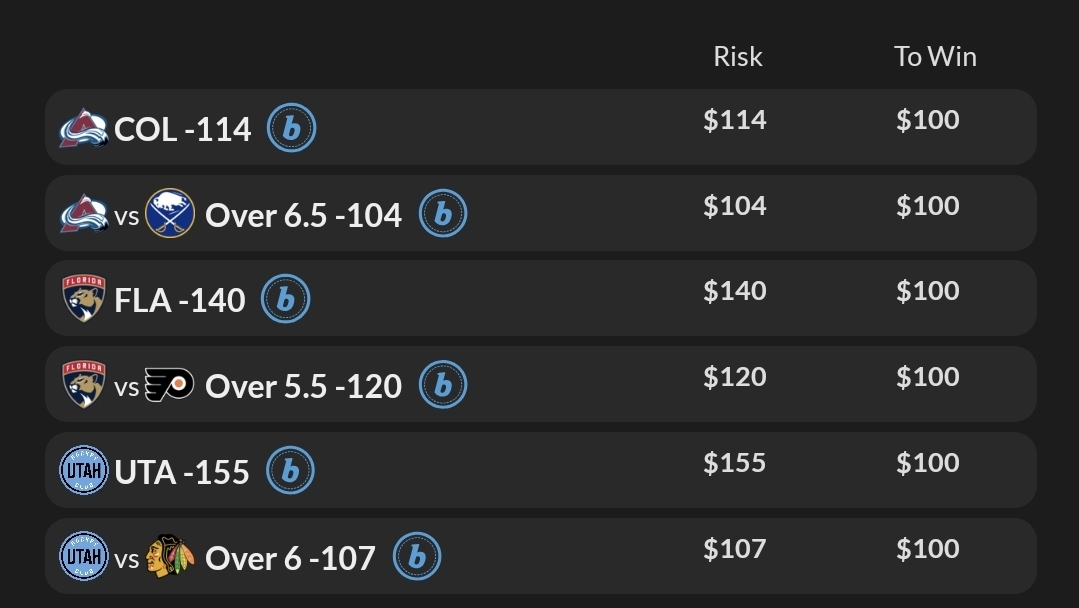Click the Chicago Blackhawks team logo
The image size is (1079, 608).
[x=169, y=557]
